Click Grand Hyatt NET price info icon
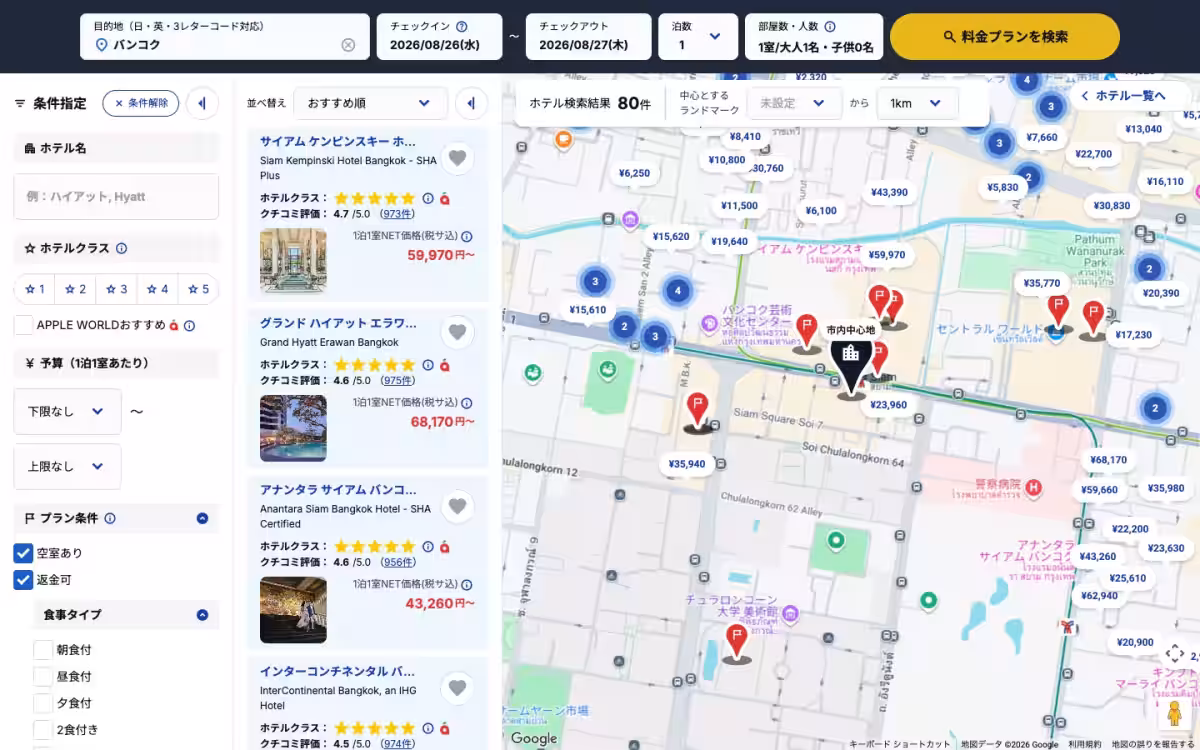The height and width of the screenshot is (750, 1200). [x=467, y=403]
